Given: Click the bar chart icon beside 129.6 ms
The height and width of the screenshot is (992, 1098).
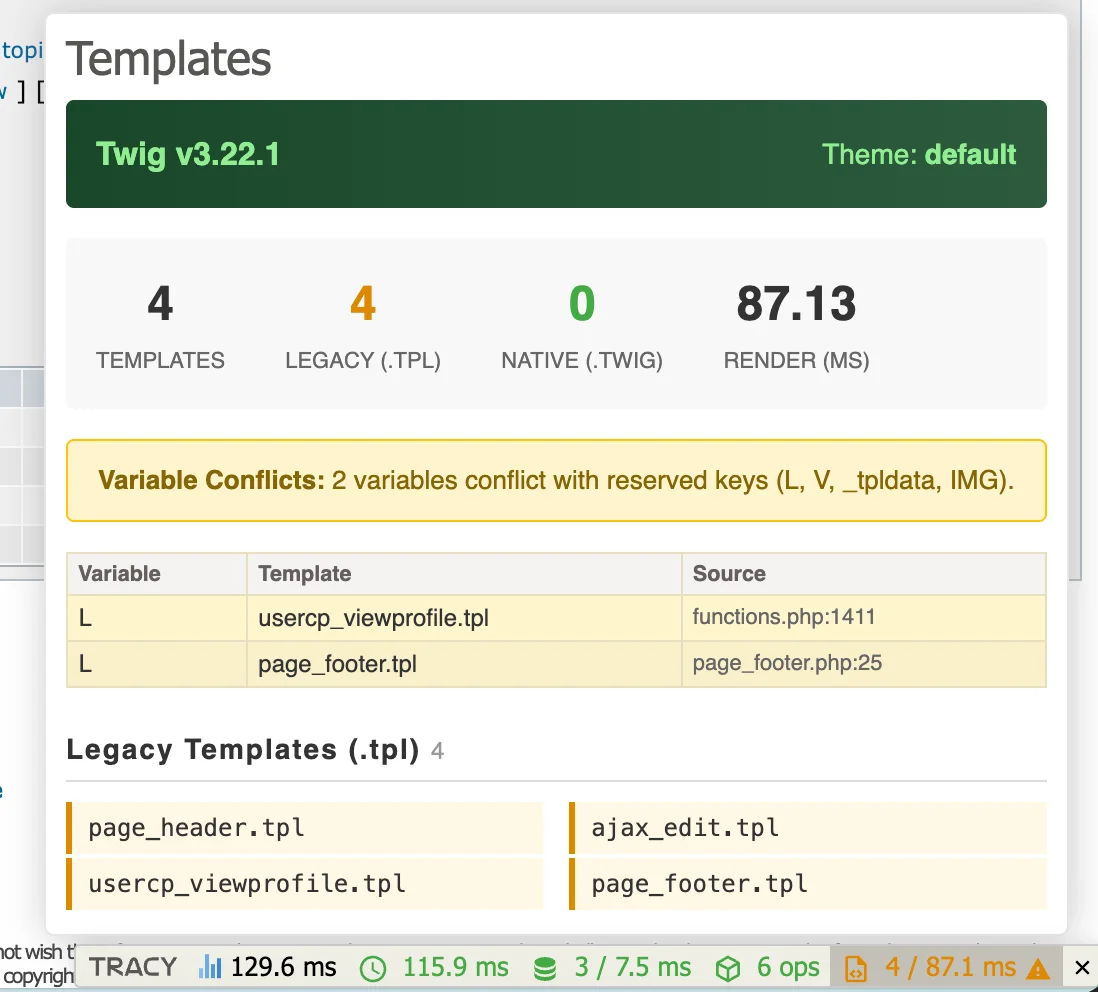Looking at the screenshot, I should coord(209,967).
